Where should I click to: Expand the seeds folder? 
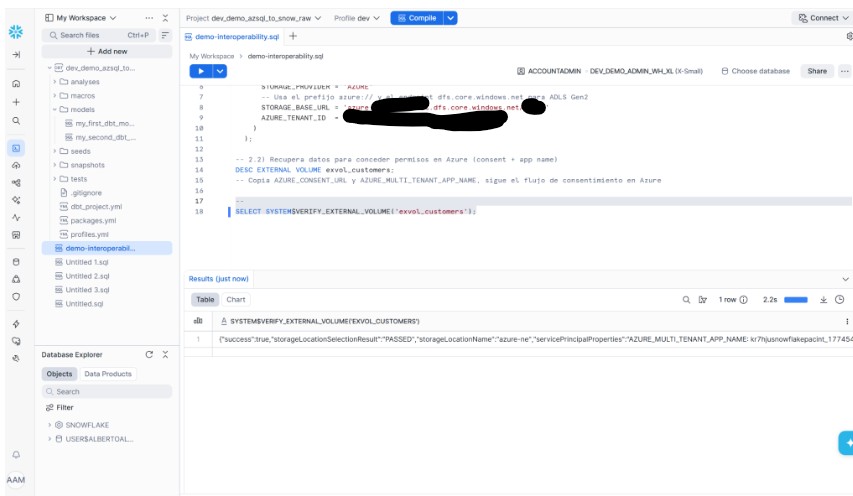pyautogui.click(x=54, y=151)
